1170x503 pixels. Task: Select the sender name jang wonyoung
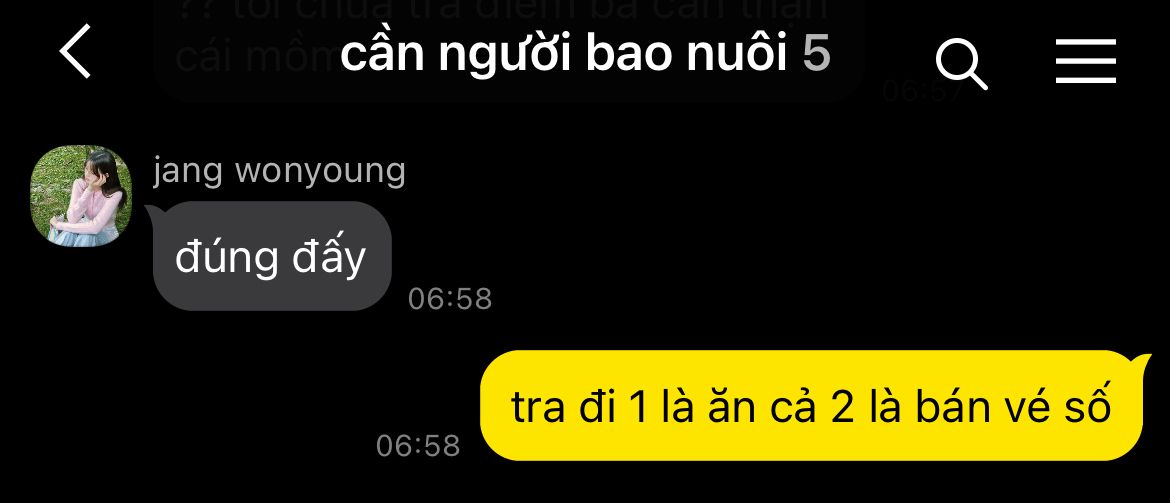point(279,171)
